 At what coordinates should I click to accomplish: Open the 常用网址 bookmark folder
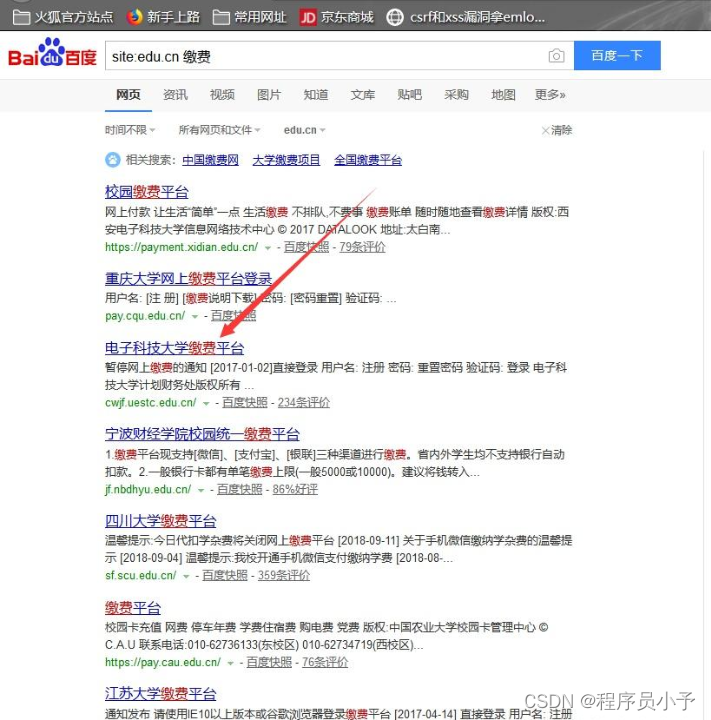250,17
